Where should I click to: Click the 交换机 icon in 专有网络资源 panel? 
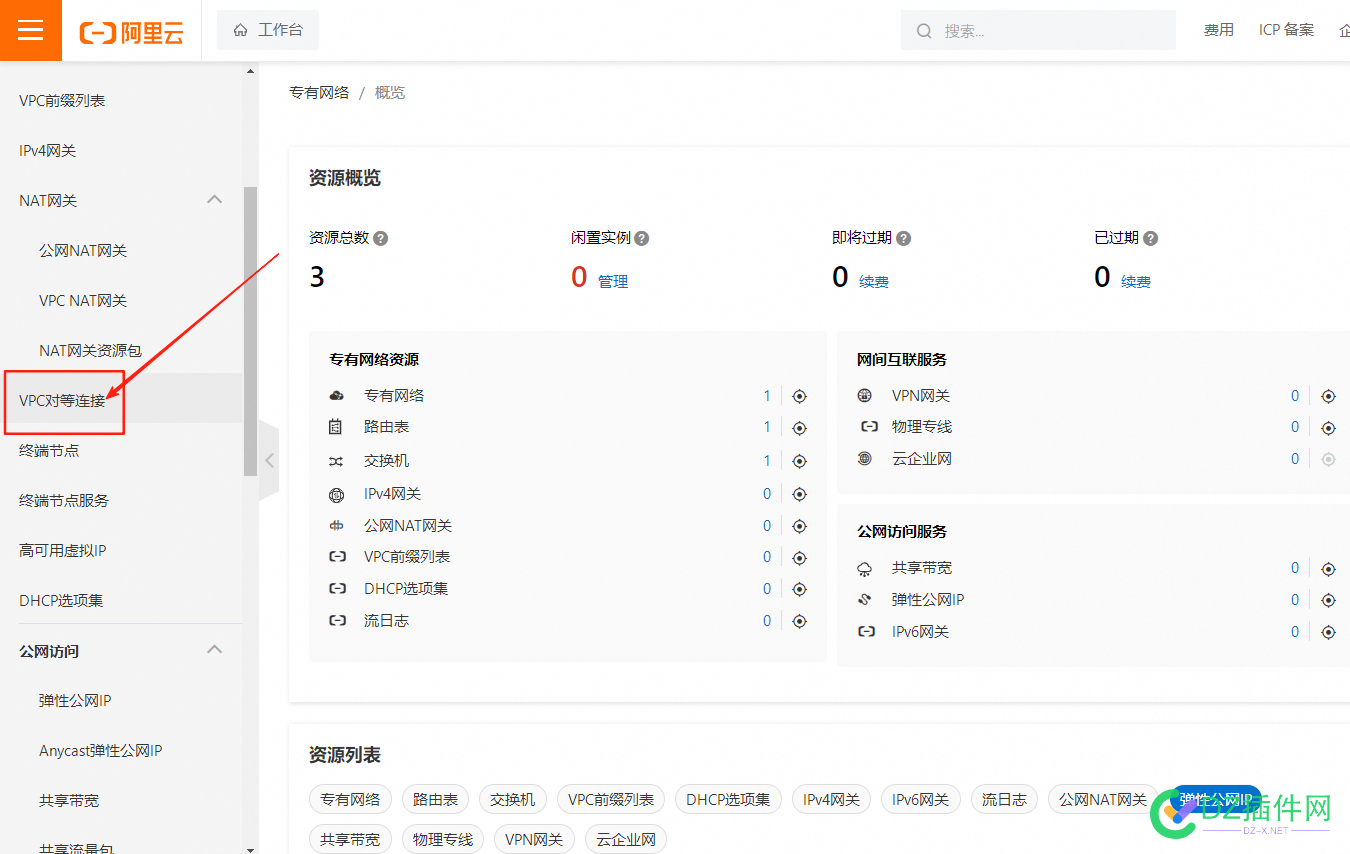337,460
